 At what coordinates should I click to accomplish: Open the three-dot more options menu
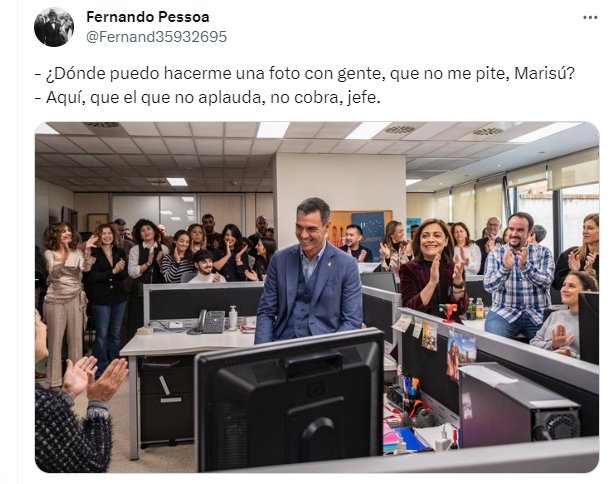click(590, 18)
